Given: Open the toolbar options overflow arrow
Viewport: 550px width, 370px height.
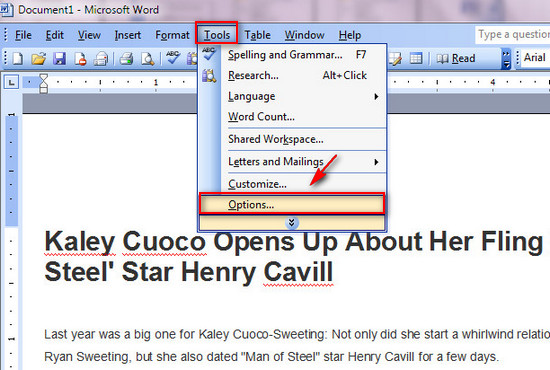Looking at the screenshot, I should [x=506, y=59].
